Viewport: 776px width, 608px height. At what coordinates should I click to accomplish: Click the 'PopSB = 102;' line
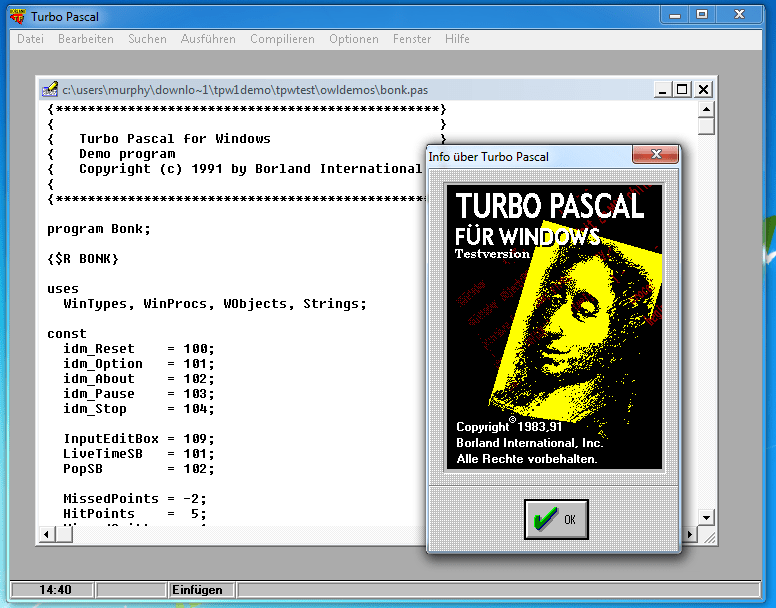[x=139, y=468]
